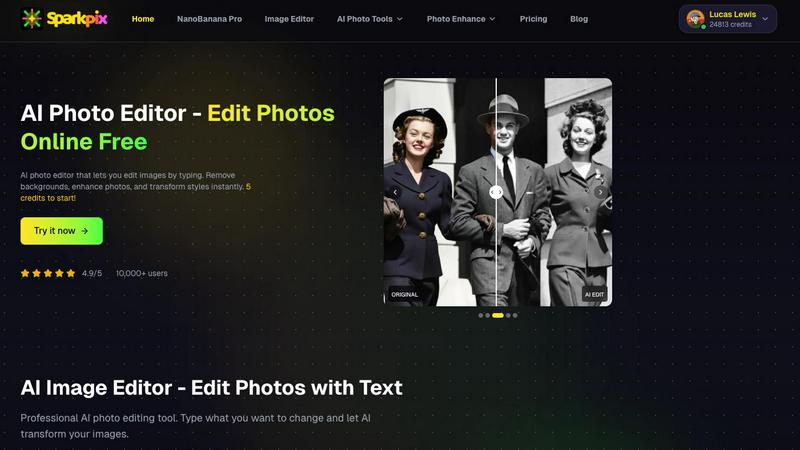This screenshot has height=450, width=800.
Task: Click the fifth rating star
Action: pos(70,273)
